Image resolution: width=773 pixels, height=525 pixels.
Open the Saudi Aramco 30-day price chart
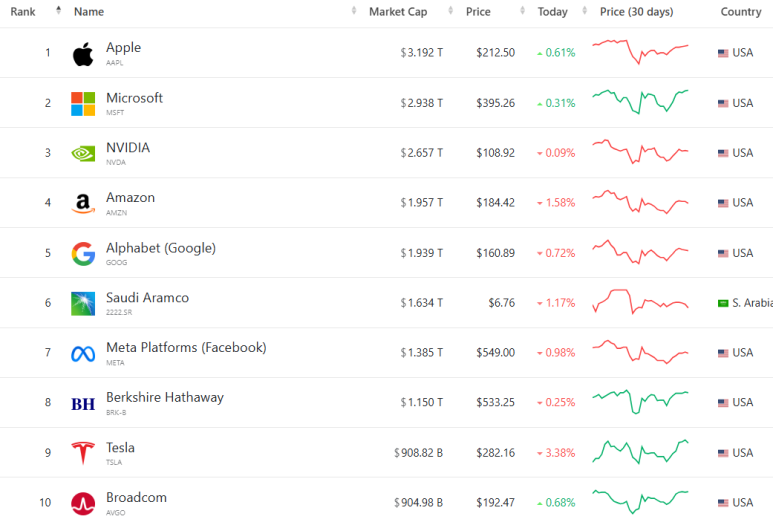[x=640, y=301]
